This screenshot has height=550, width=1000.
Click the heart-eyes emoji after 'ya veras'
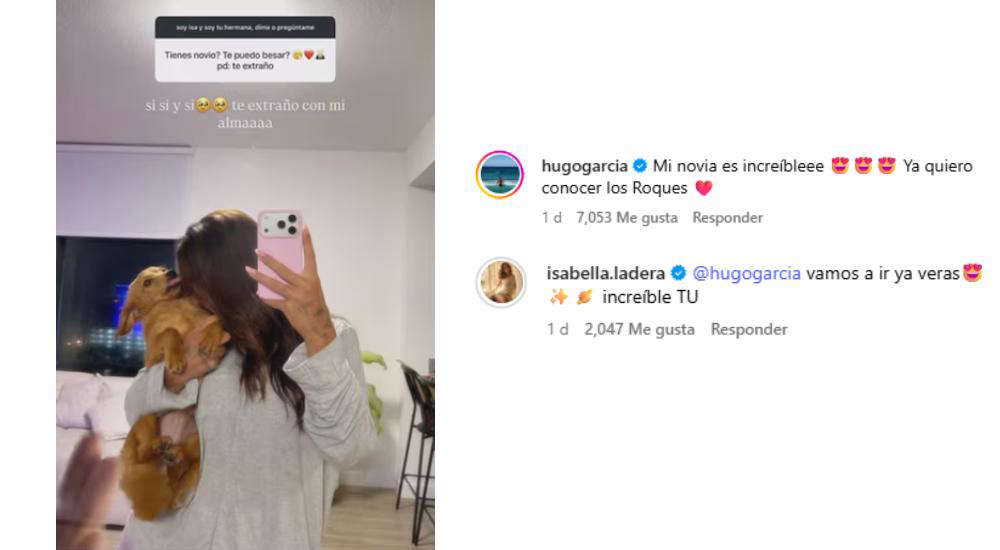973,273
